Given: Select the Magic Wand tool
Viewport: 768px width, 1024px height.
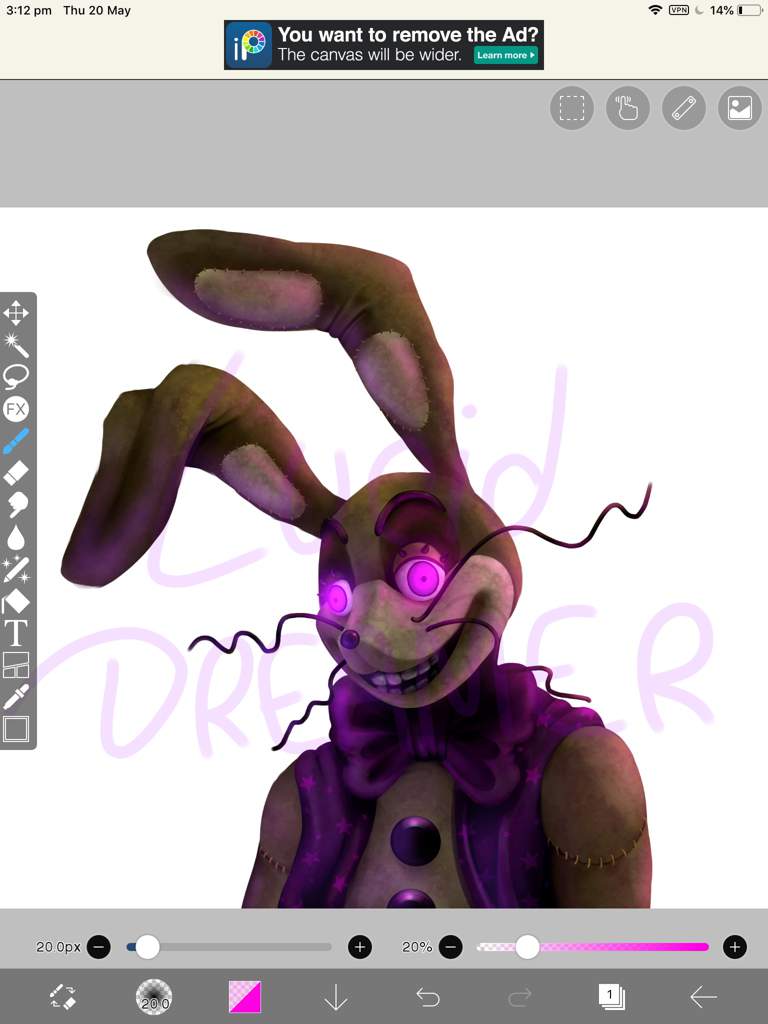Looking at the screenshot, I should pos(16,345).
